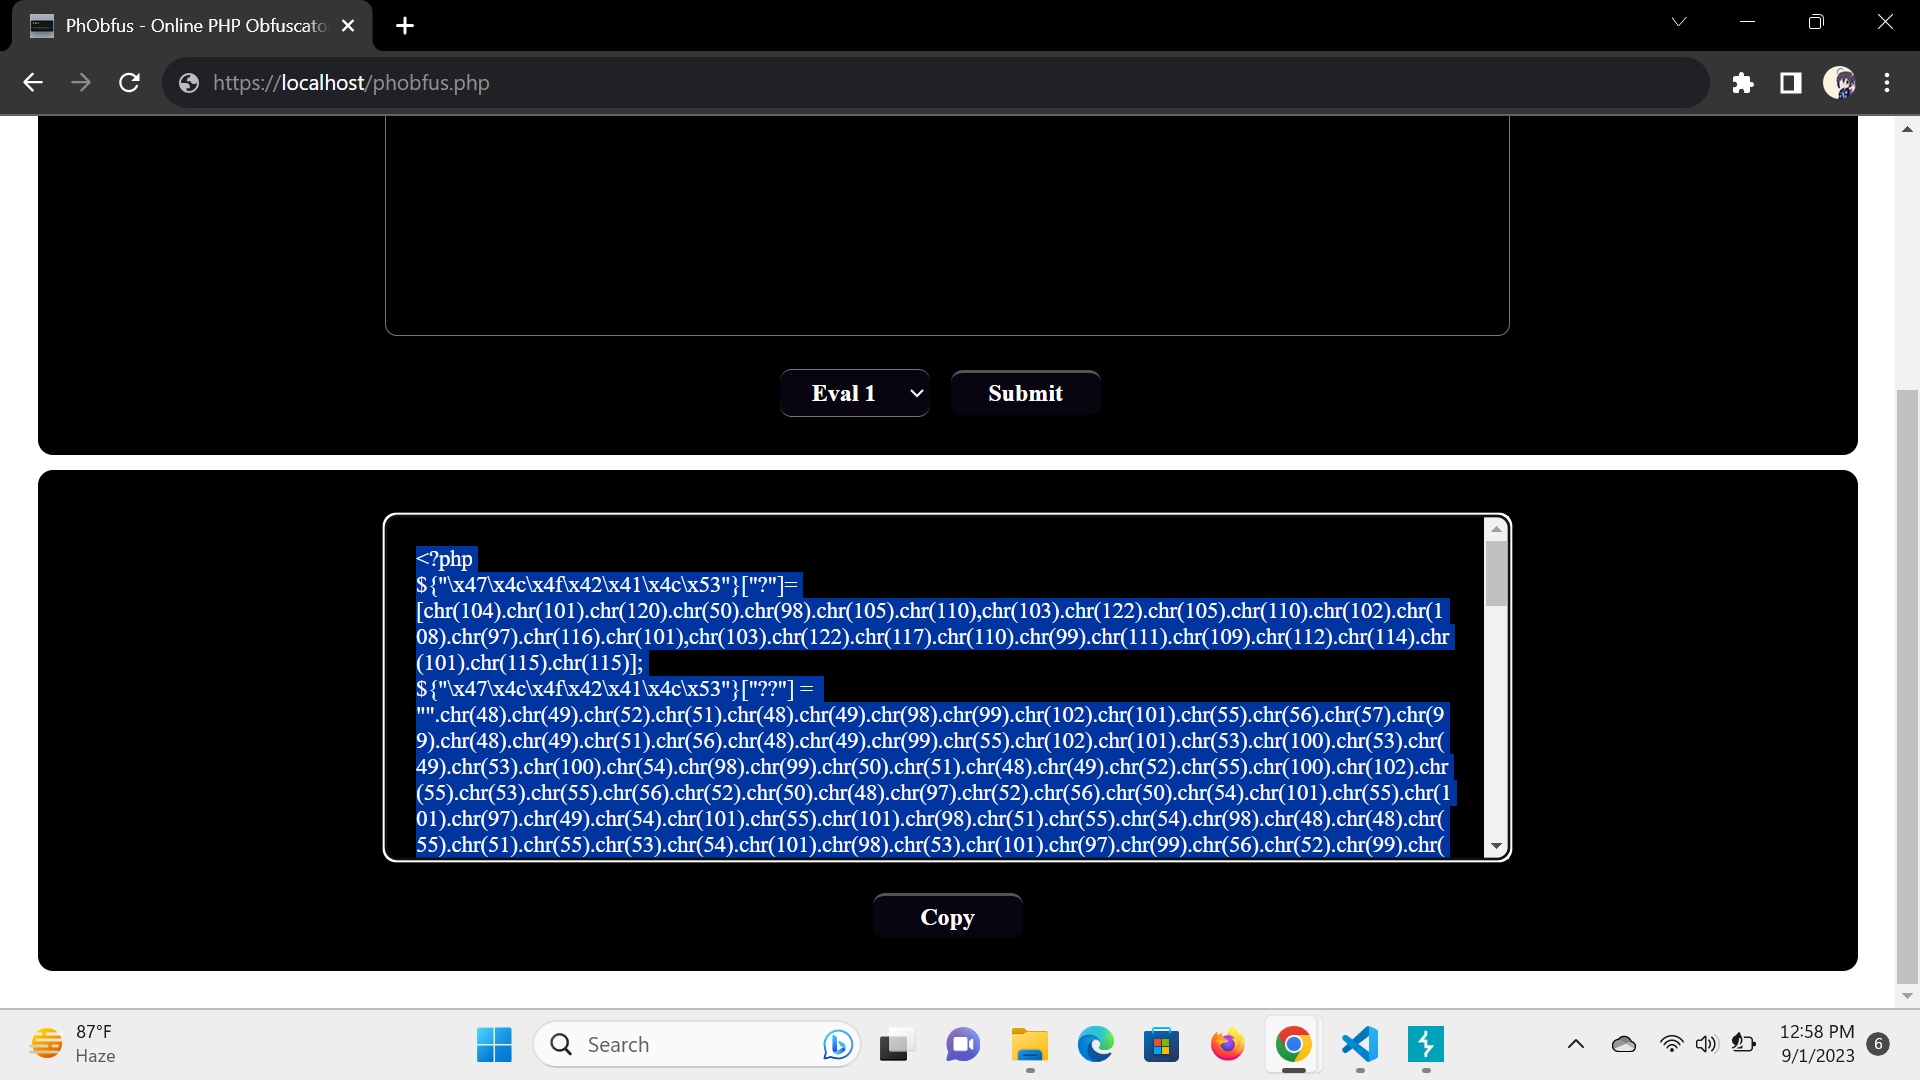Viewport: 1920px width, 1080px height.
Task: Open File Explorer from the taskbar
Action: click(x=1029, y=1045)
